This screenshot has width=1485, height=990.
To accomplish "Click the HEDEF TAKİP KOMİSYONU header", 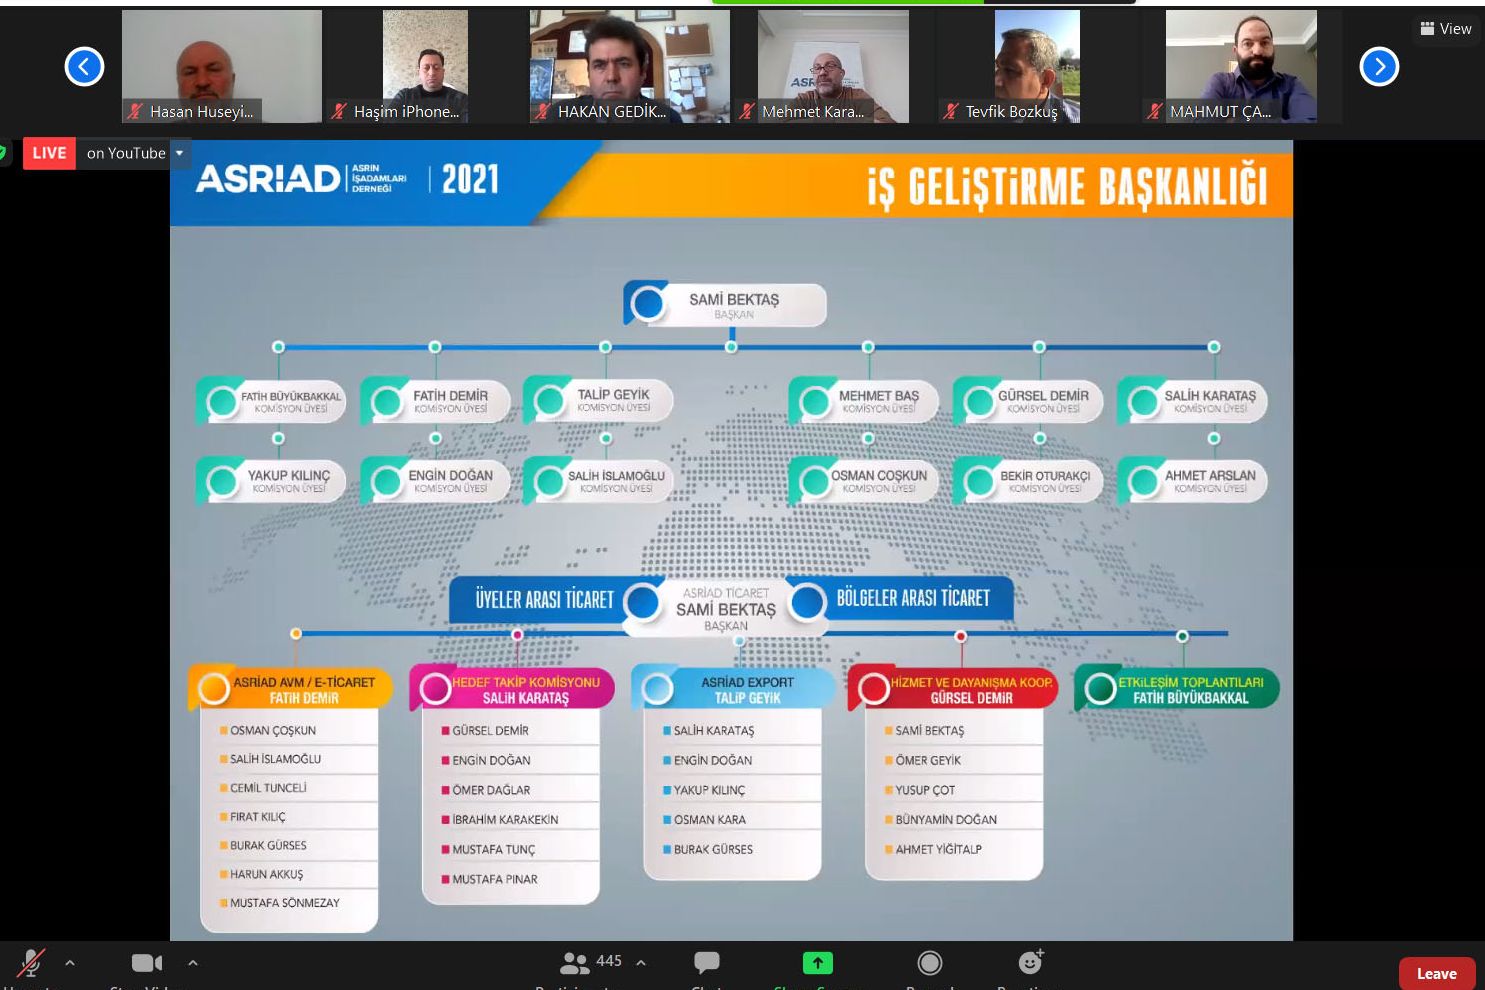I will [512, 689].
